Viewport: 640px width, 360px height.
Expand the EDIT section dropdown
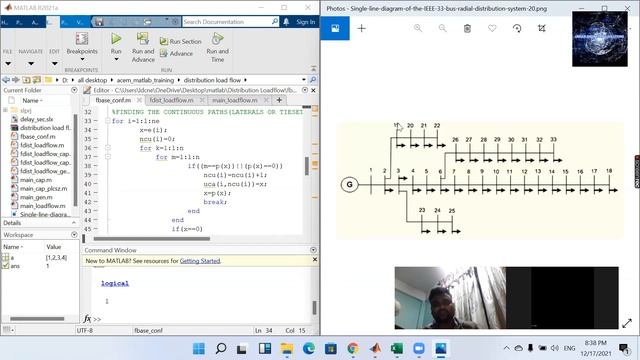click(x=54, y=64)
